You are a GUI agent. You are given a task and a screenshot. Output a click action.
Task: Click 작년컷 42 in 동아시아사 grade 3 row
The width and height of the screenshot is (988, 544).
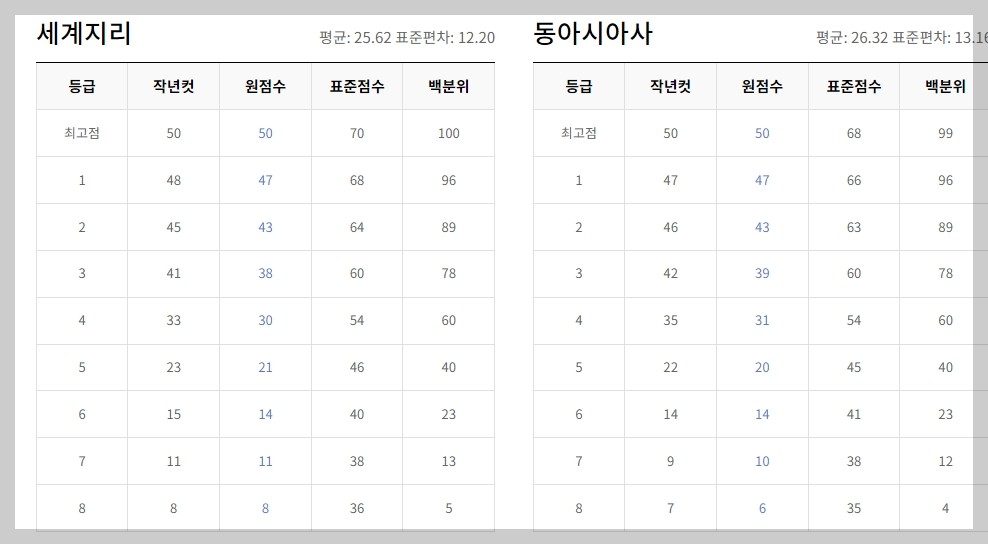[x=670, y=274]
